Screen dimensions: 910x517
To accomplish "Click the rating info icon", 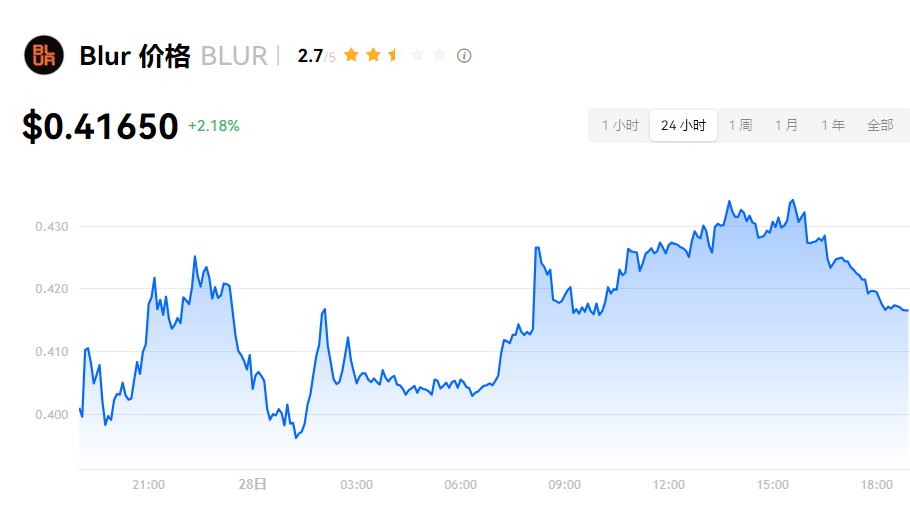I will [x=464, y=56].
